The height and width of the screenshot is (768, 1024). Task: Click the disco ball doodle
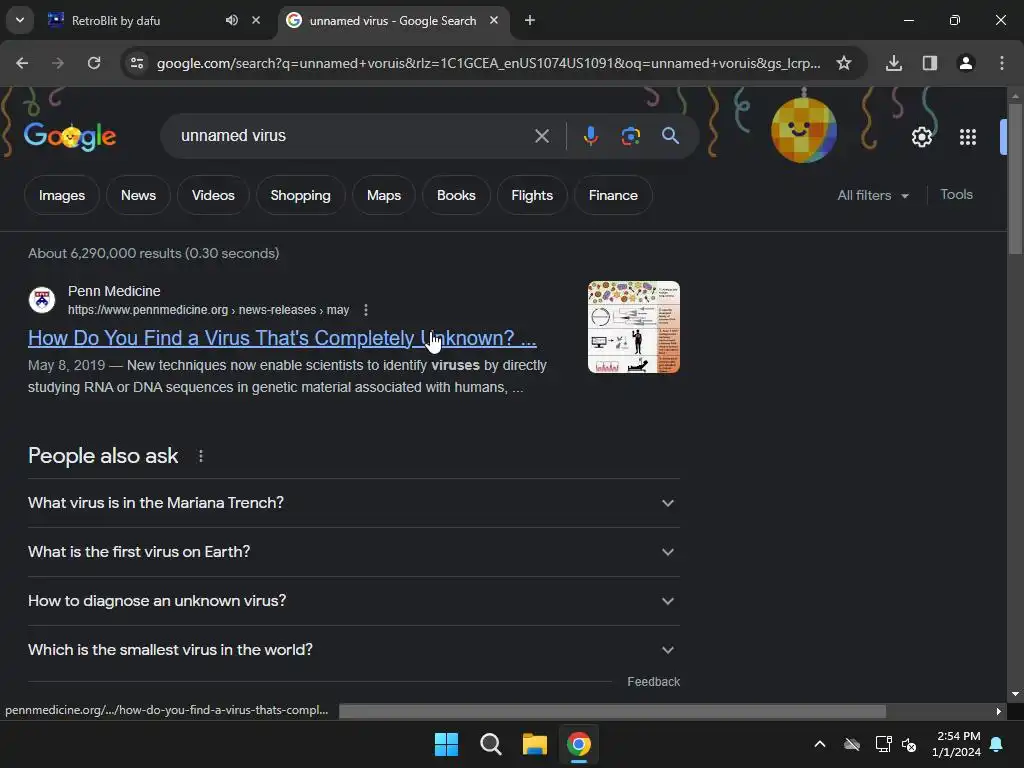pyautogui.click(x=804, y=129)
